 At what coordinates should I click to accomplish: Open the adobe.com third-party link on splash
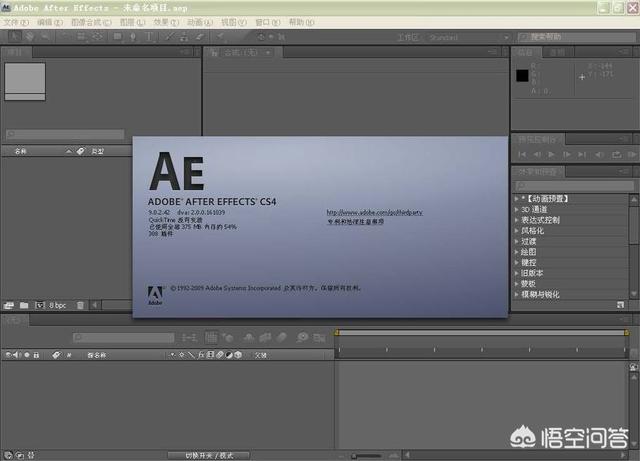(374, 212)
